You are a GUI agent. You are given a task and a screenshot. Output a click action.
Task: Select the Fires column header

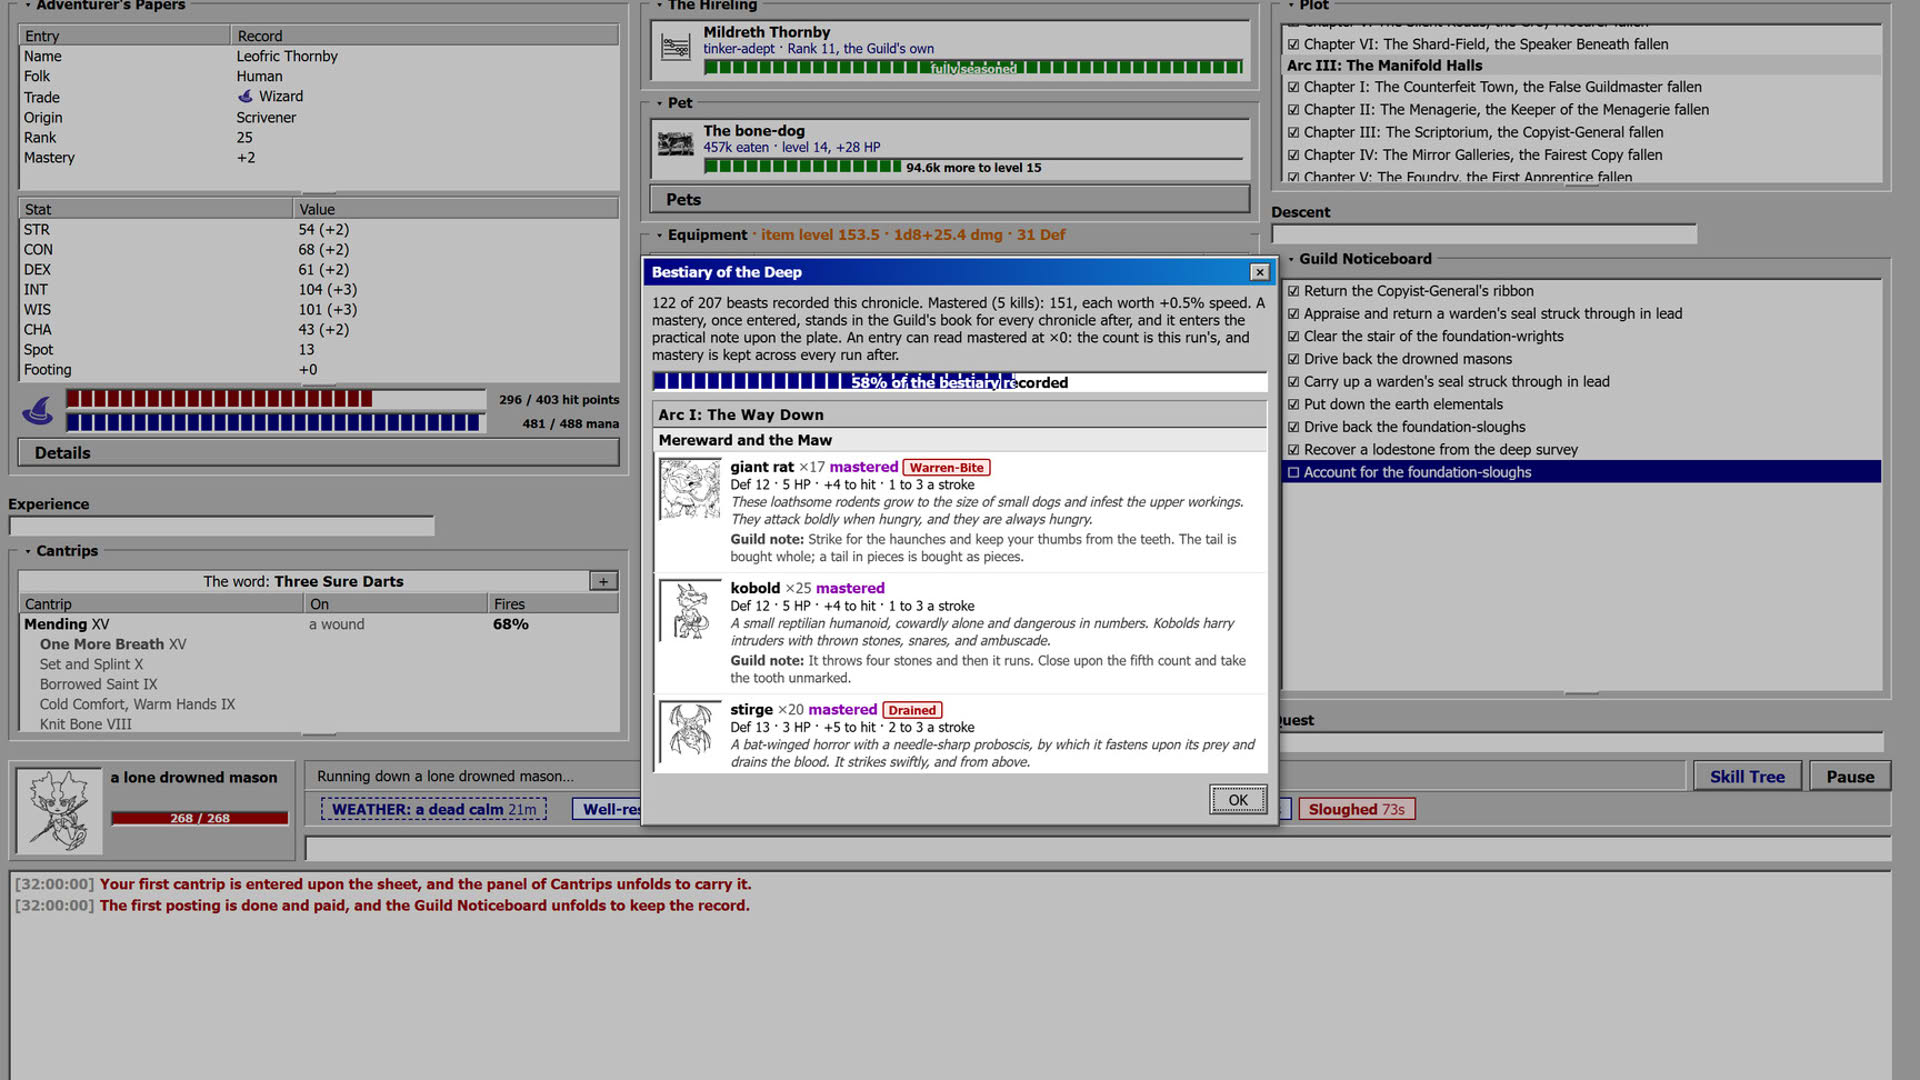553,604
